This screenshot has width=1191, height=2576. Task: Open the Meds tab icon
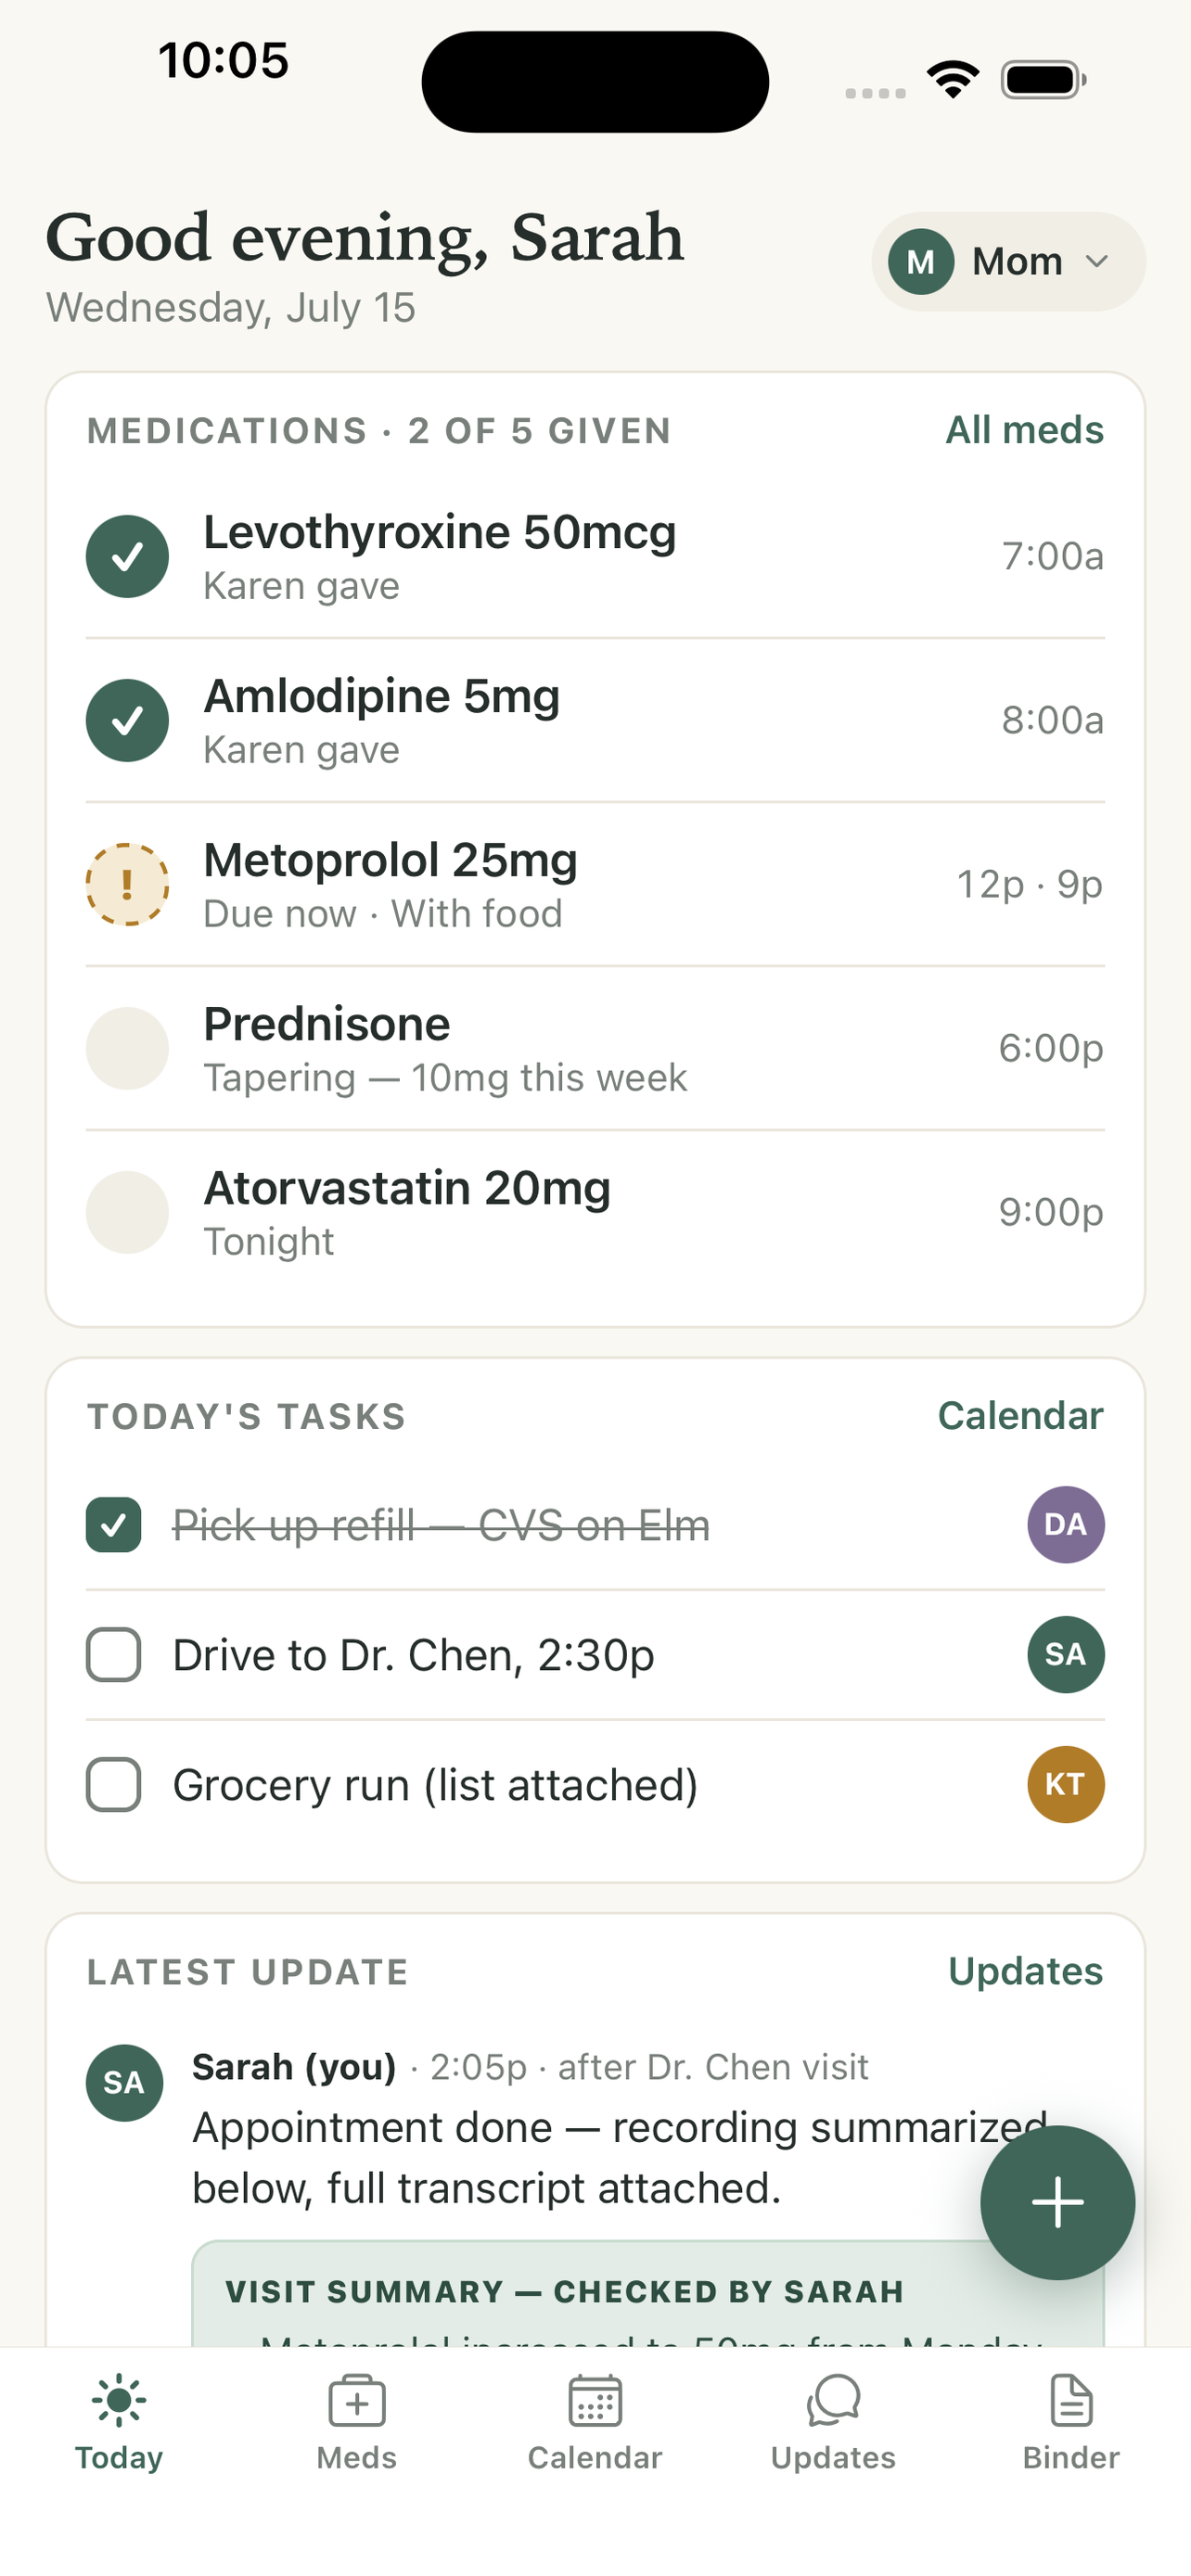[357, 2400]
